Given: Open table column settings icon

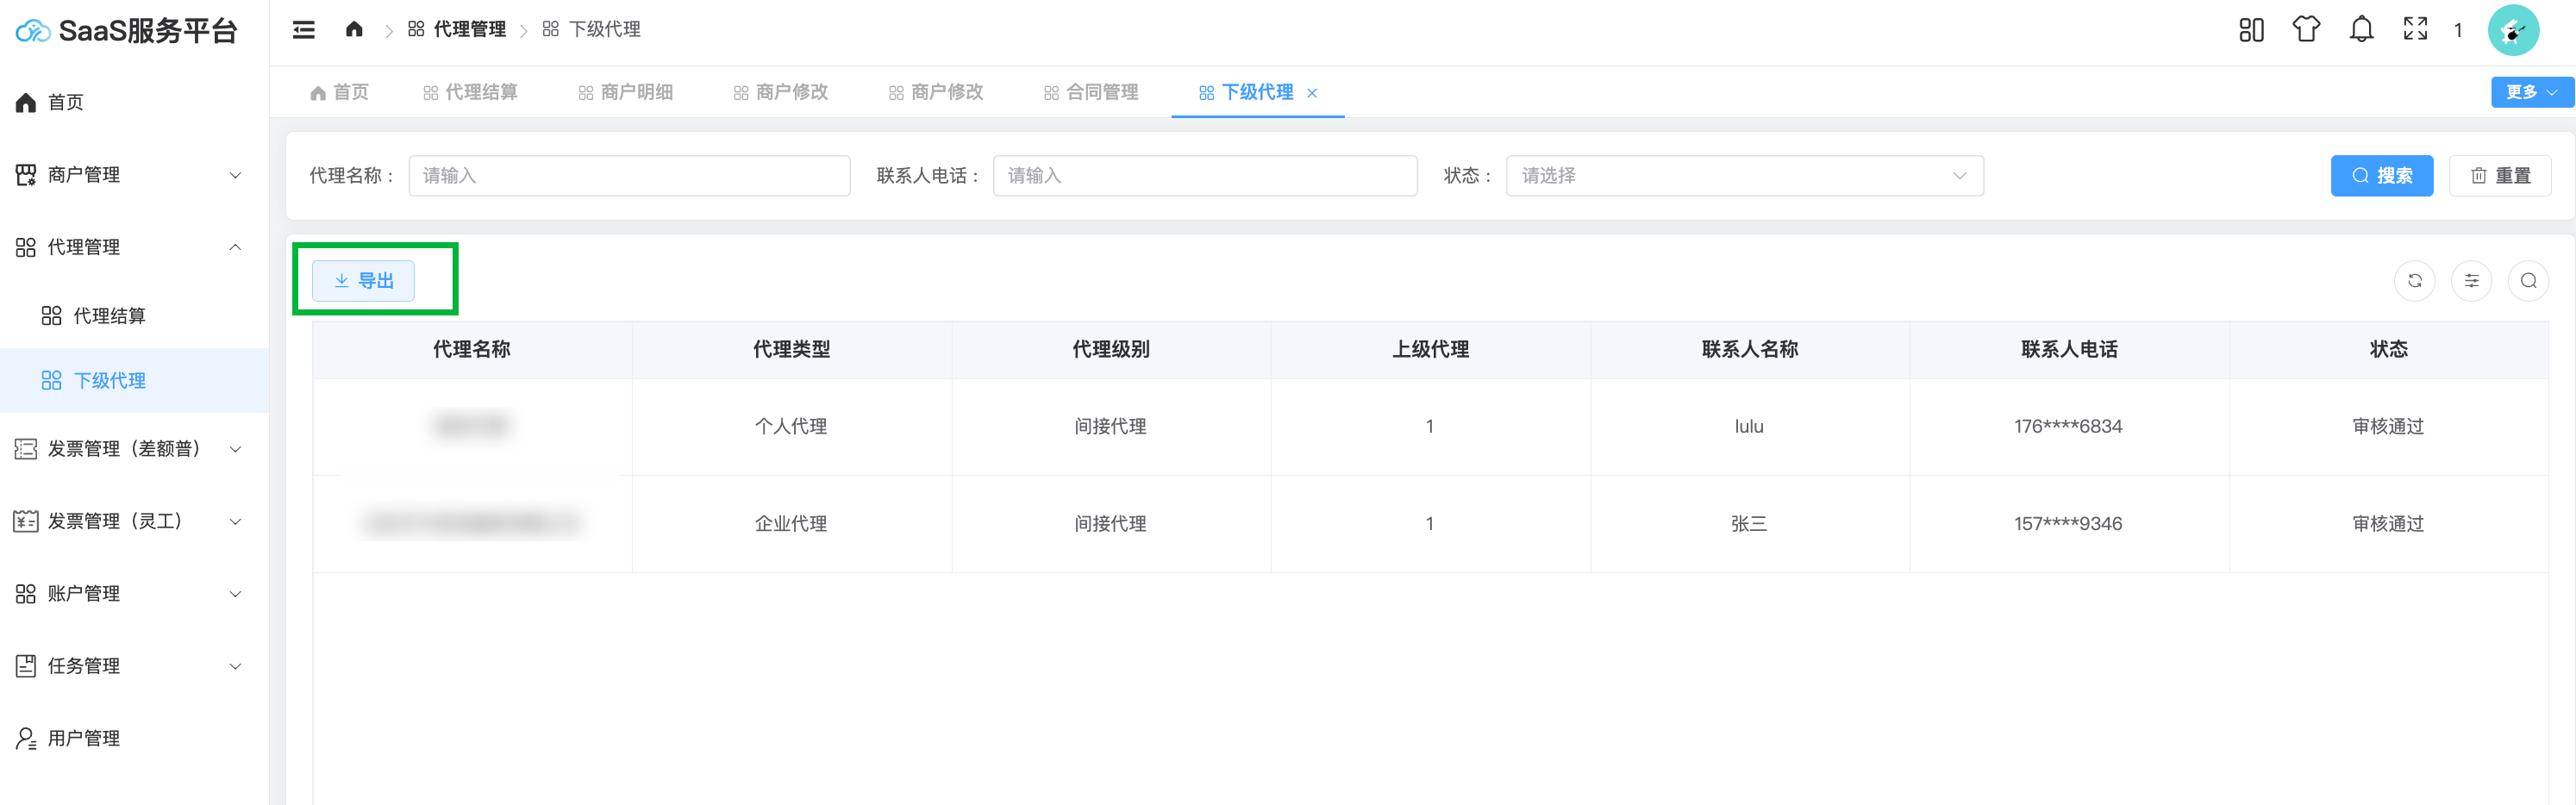Looking at the screenshot, I should 2471,281.
